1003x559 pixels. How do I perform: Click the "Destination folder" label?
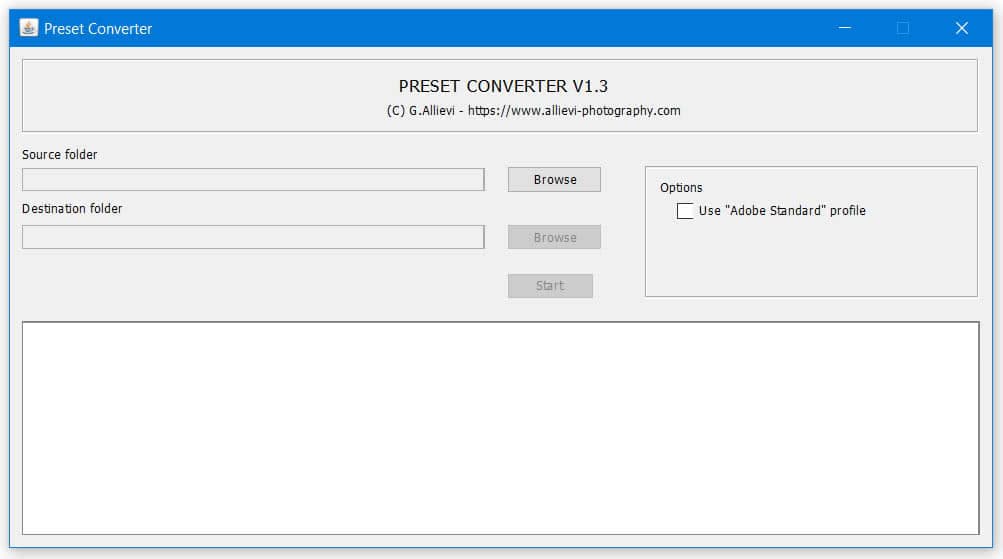tap(72, 209)
